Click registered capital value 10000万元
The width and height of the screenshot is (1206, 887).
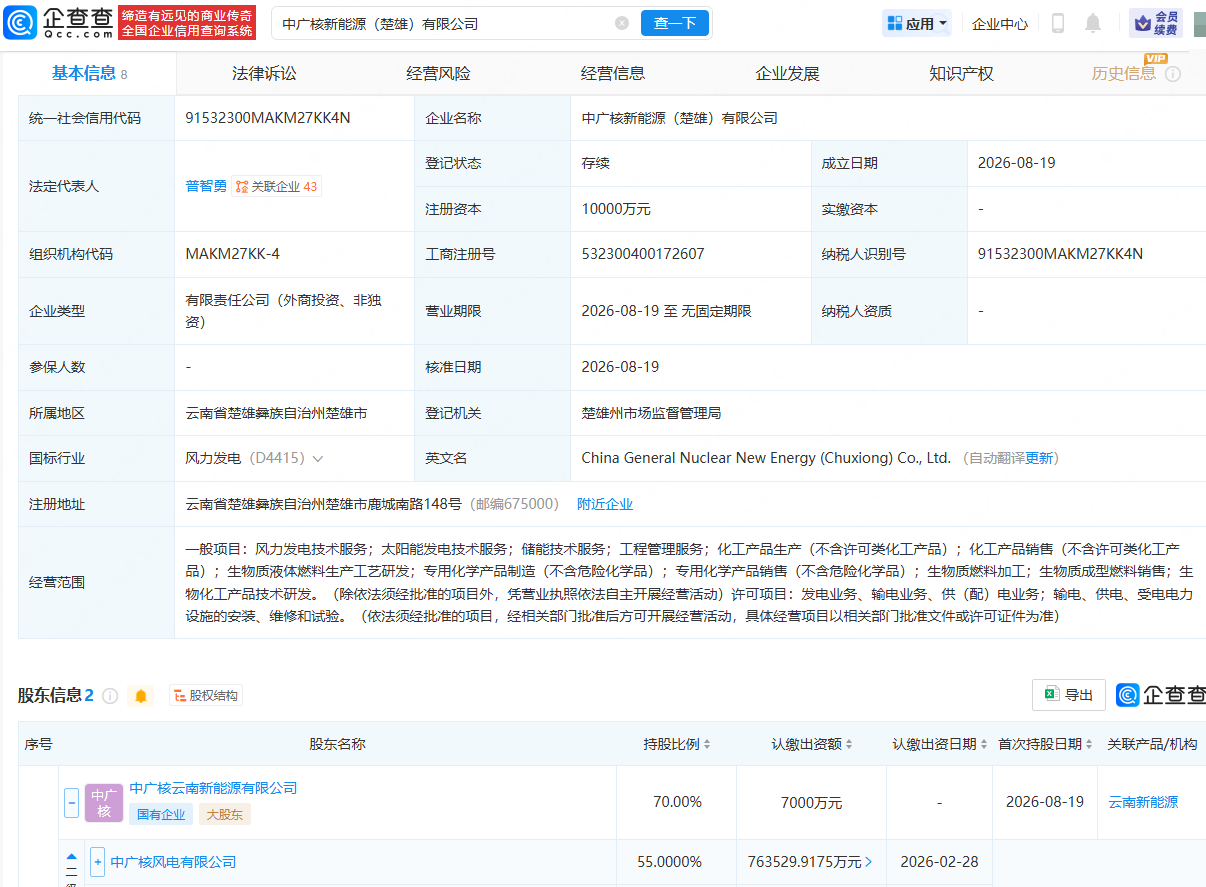coord(616,209)
